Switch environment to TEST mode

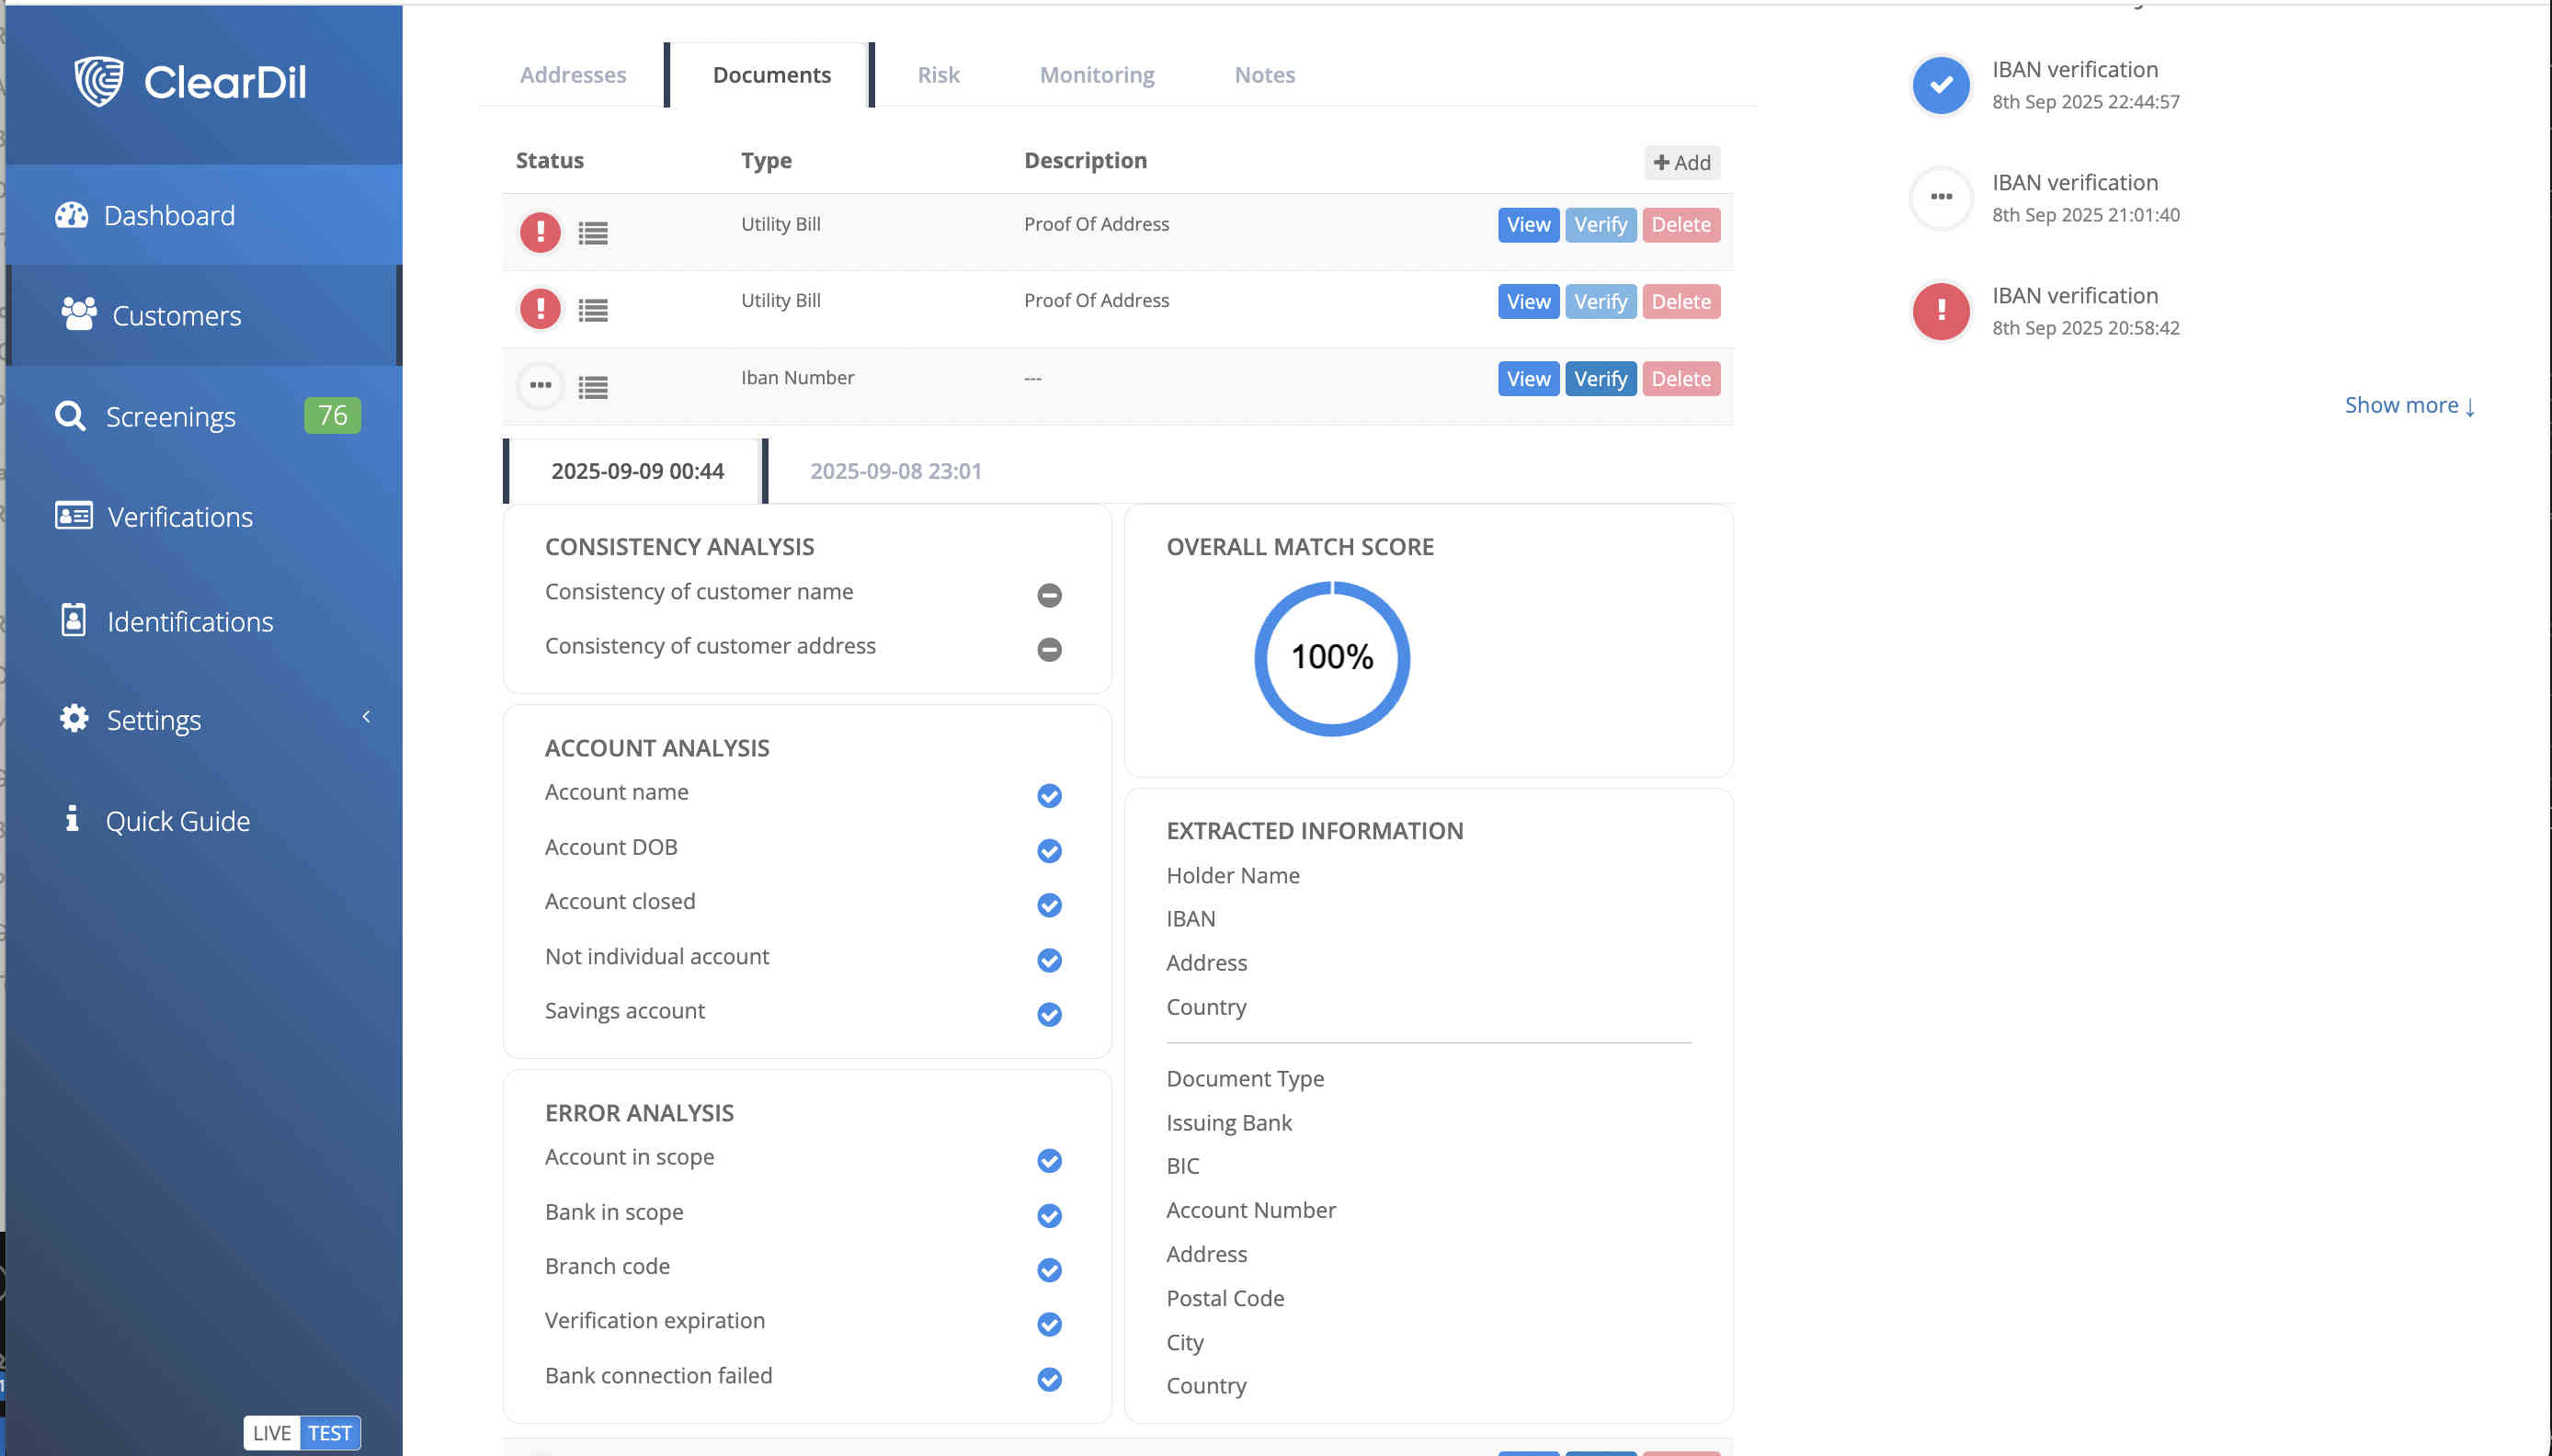[x=330, y=1432]
